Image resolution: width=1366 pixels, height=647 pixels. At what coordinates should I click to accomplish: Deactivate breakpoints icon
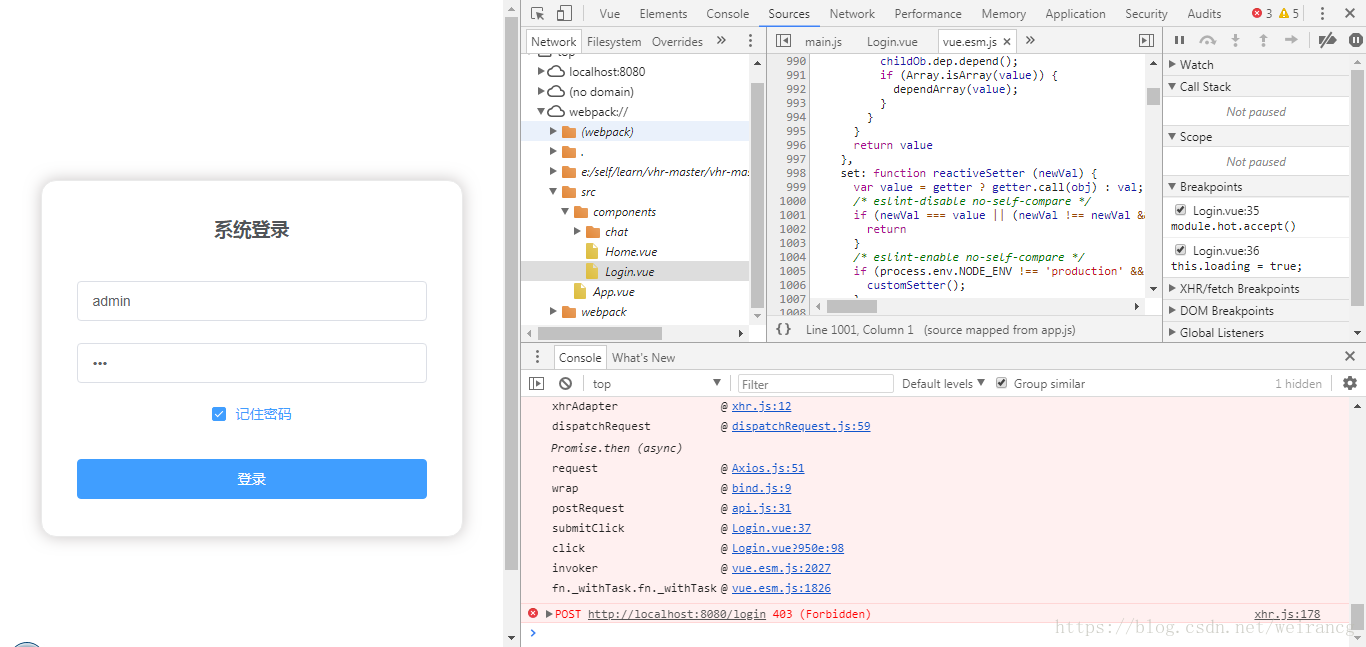pos(1327,41)
